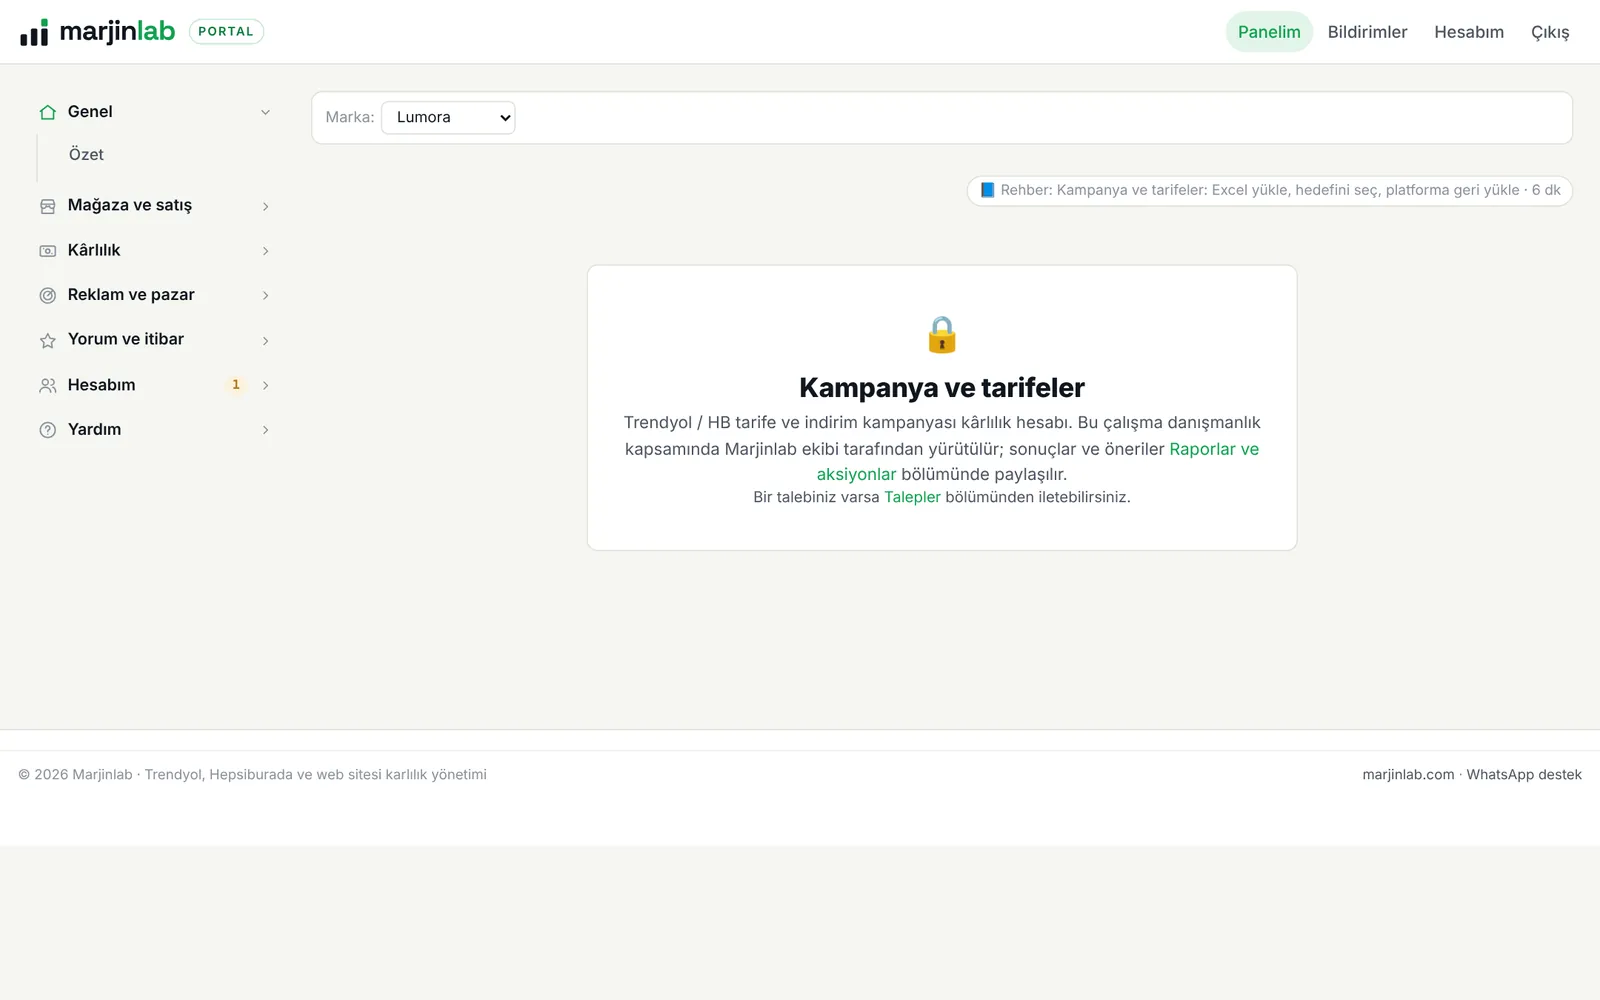Click the Kârlılık money icon
The image size is (1600, 1000).
47,251
